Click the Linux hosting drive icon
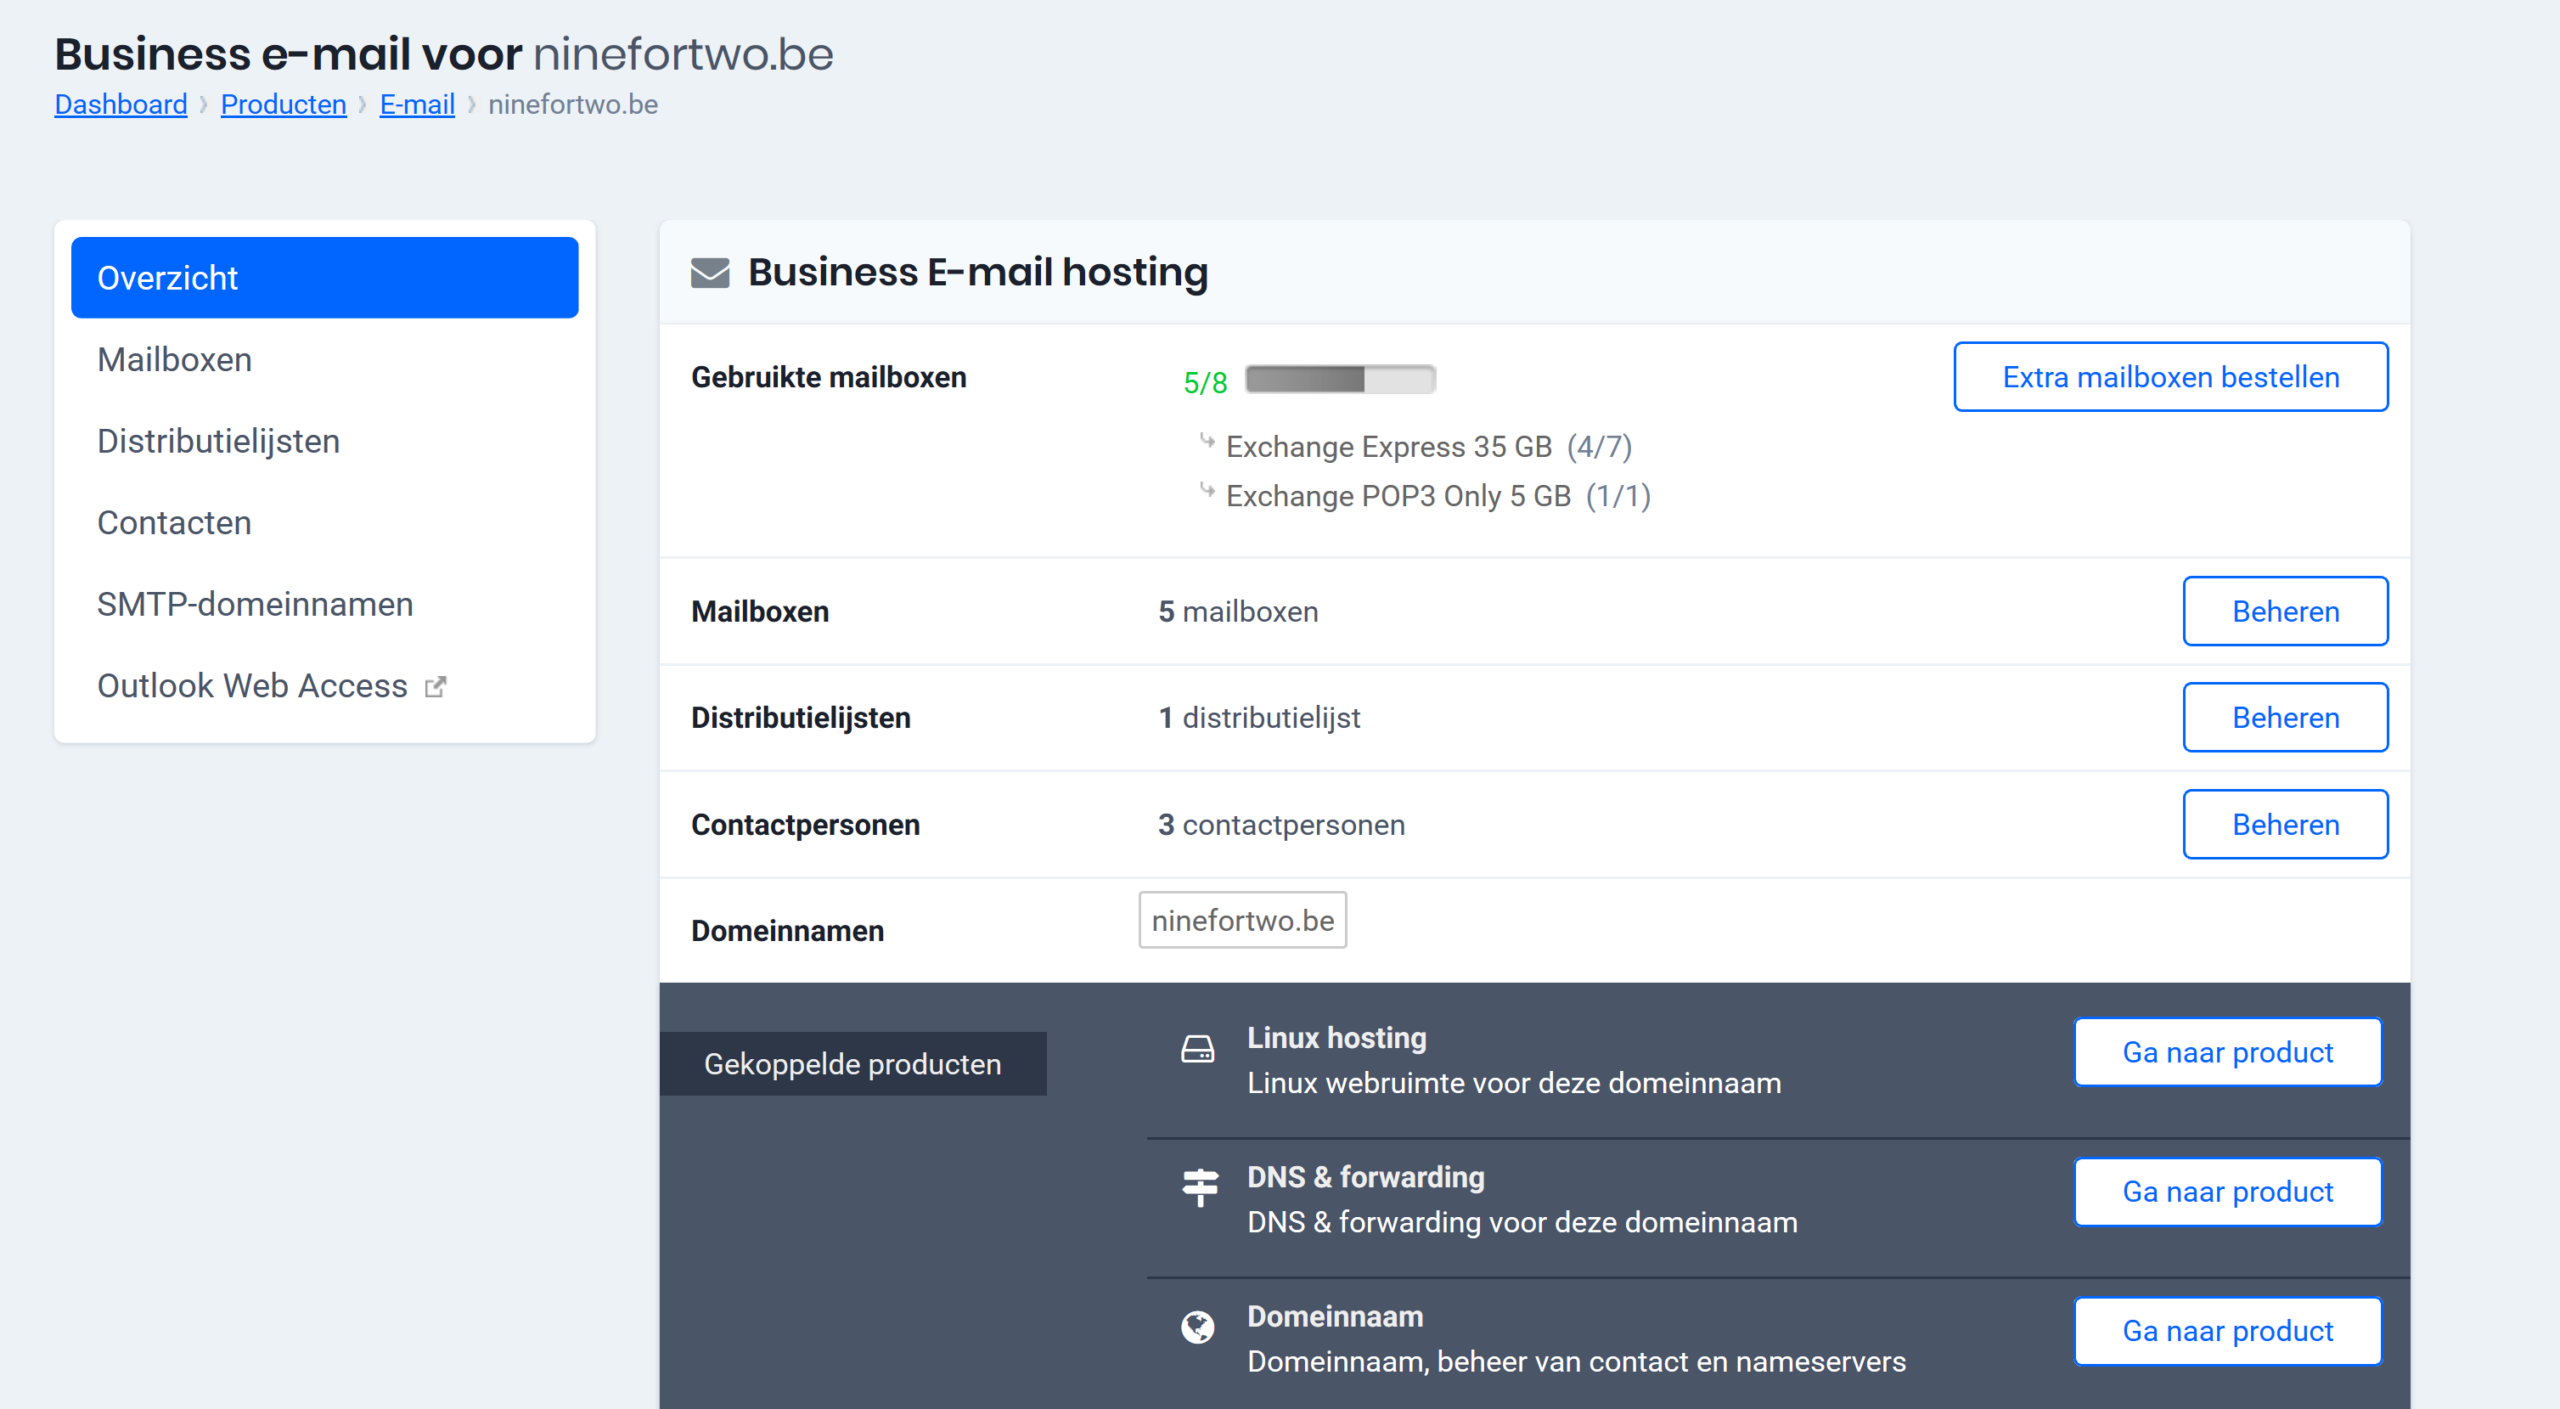This screenshot has width=2560, height=1409. (1197, 1049)
